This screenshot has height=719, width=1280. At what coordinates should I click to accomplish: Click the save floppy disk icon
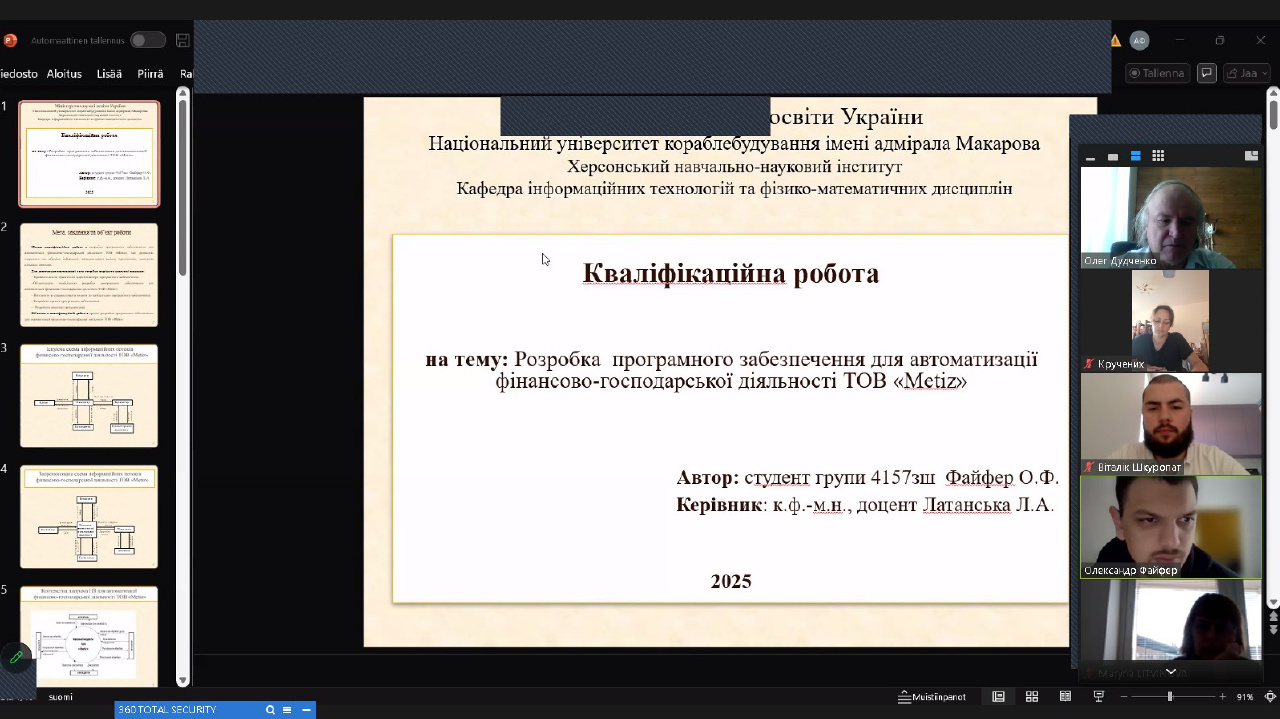pyautogui.click(x=182, y=40)
